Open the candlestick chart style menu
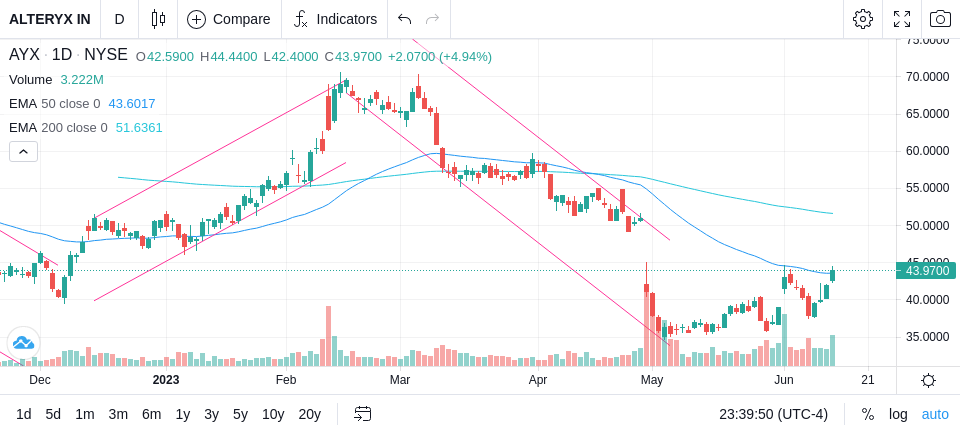Viewport: 960px width, 433px height. [x=159, y=19]
